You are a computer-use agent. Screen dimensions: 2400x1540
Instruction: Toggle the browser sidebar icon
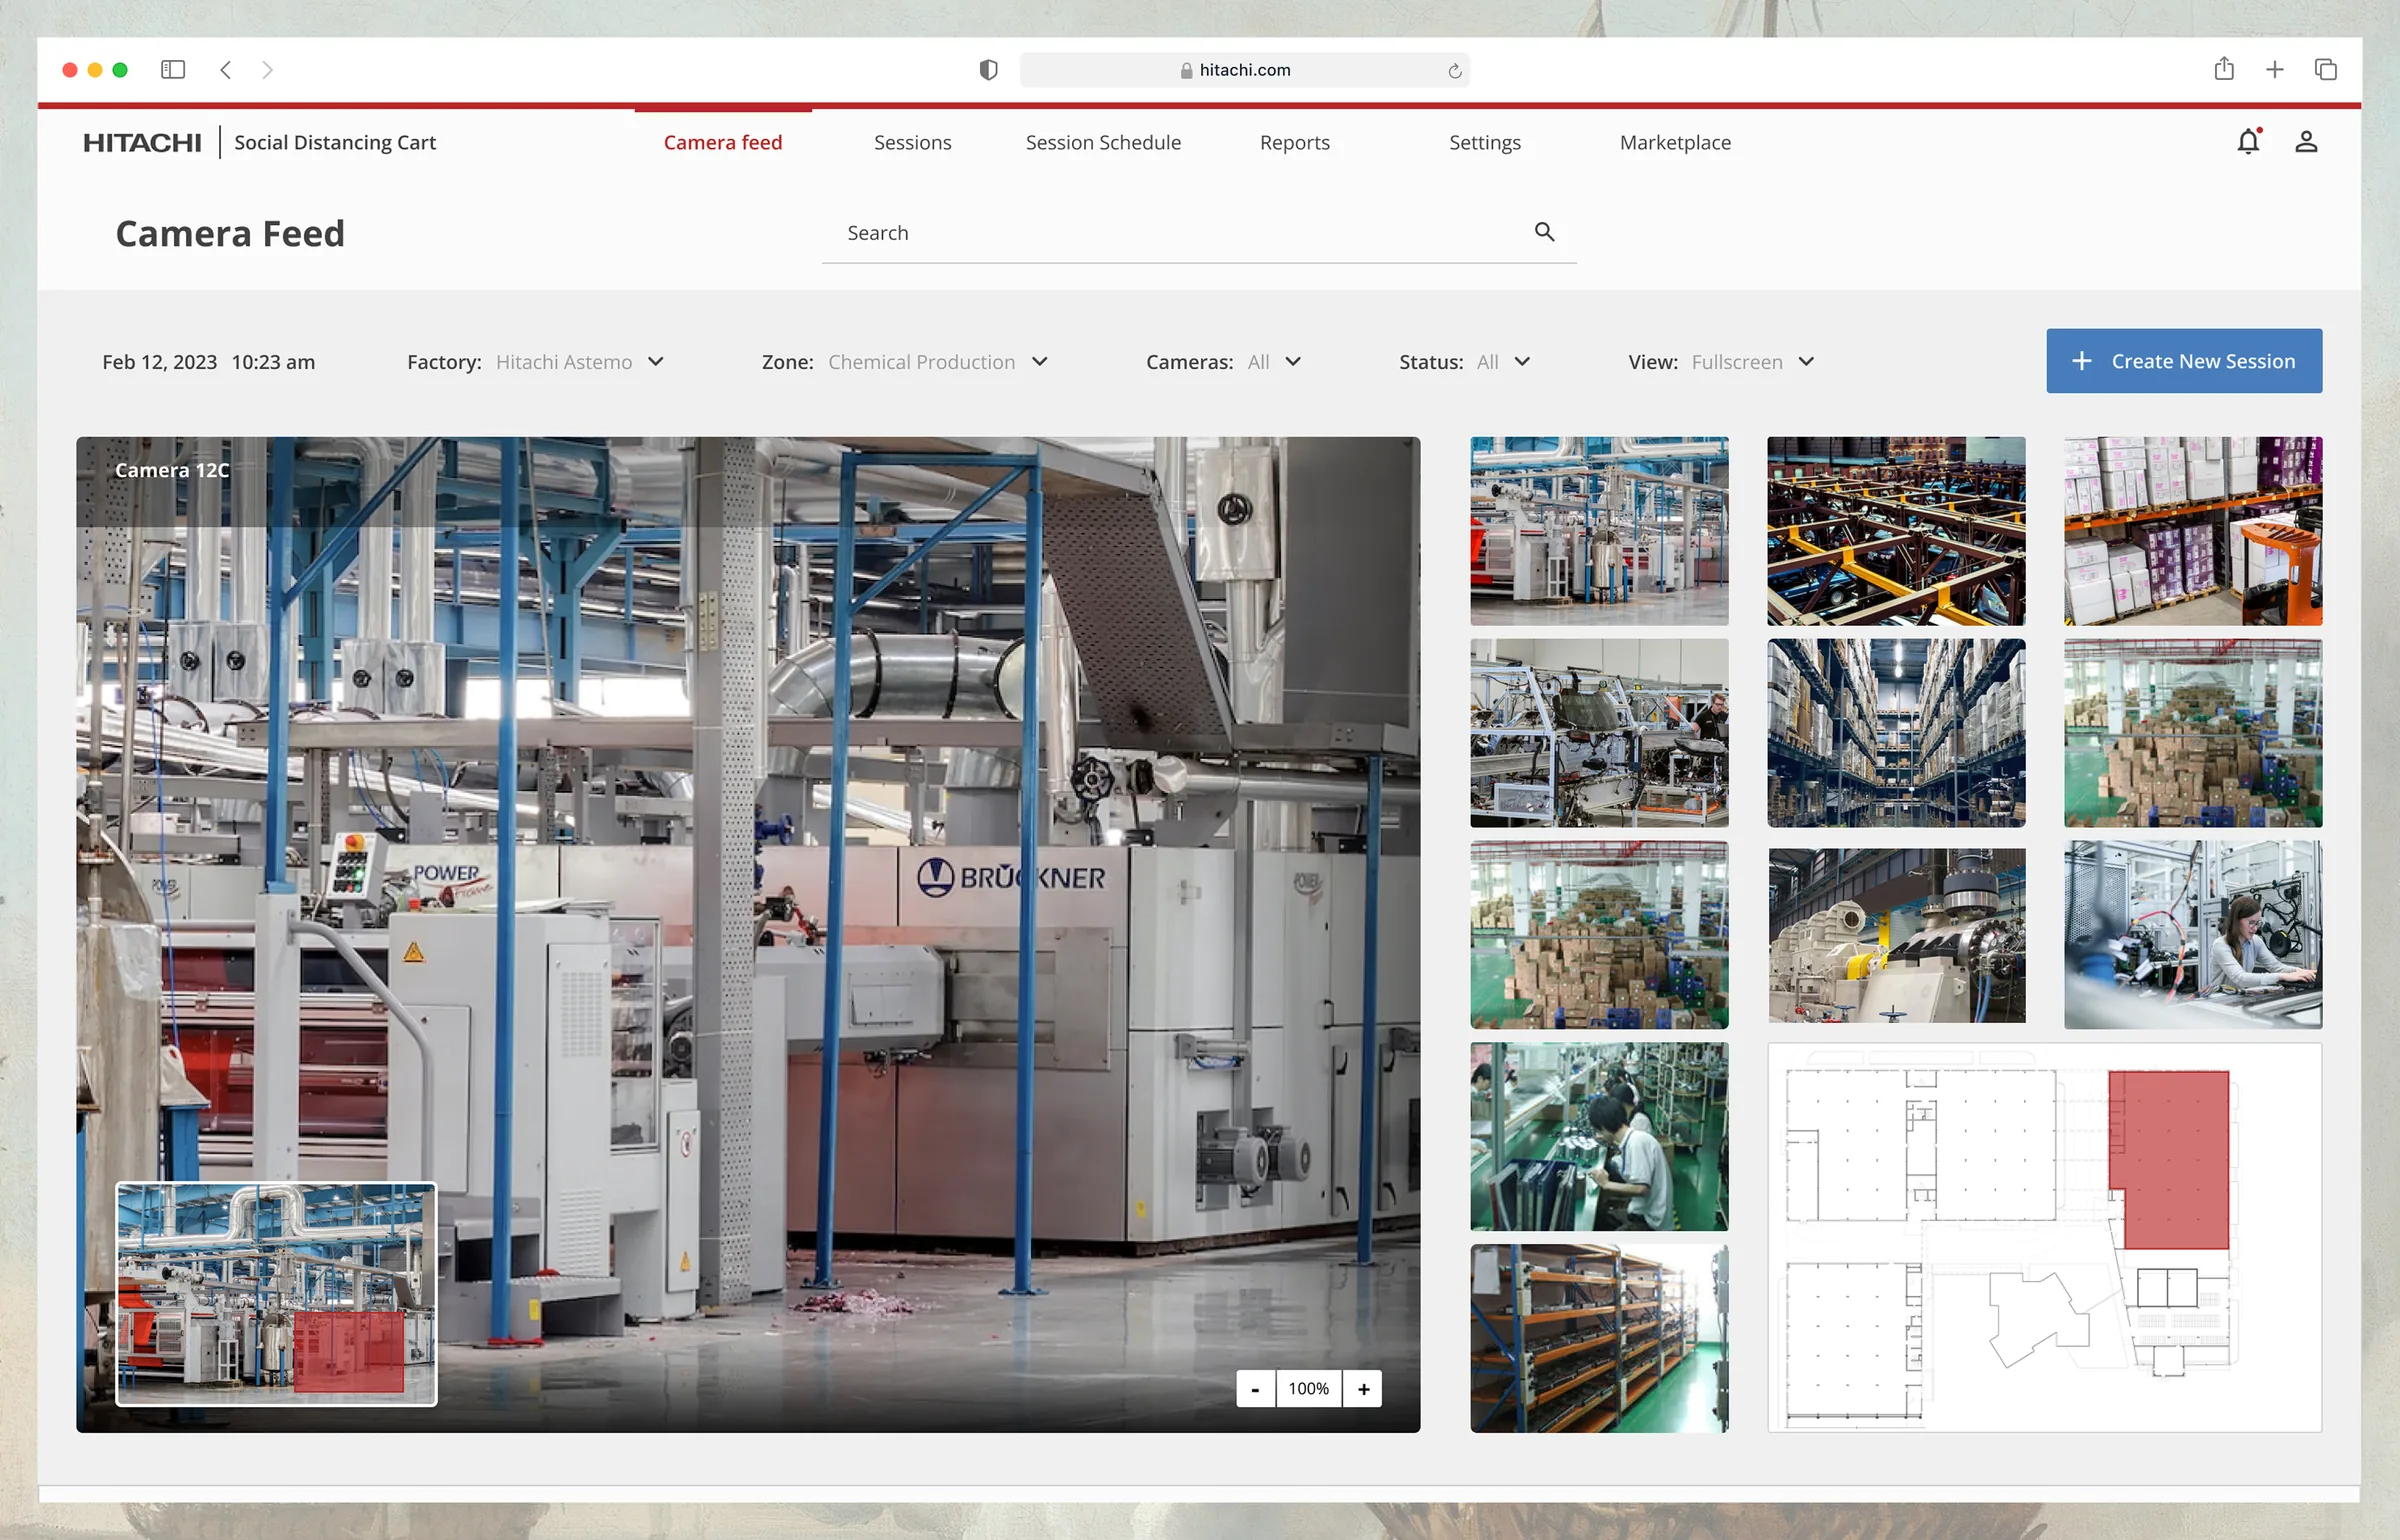(x=173, y=70)
